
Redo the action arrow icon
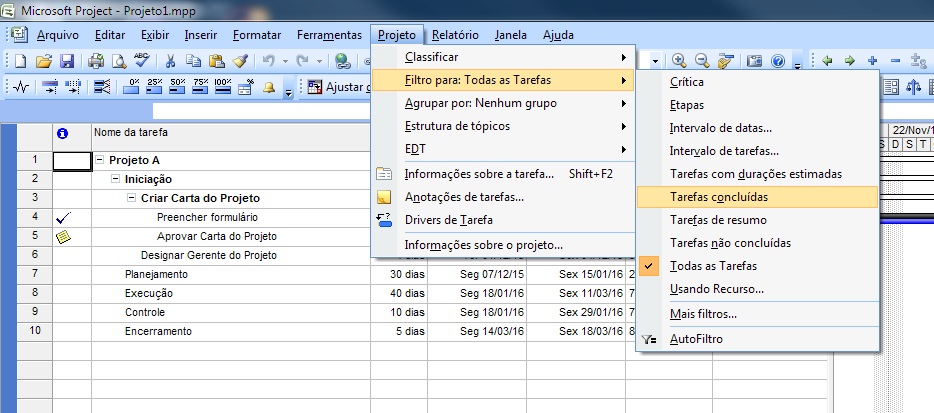(303, 60)
